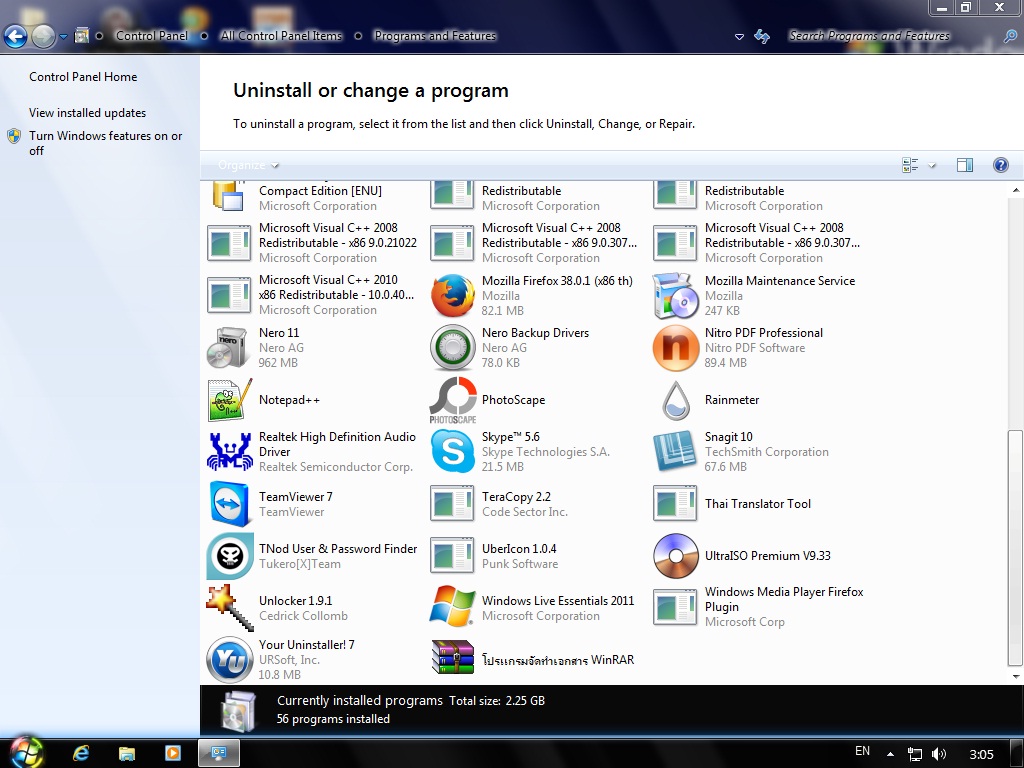Screen dimensions: 1024x768
Task: Click the network tray icon
Action: coord(914,754)
